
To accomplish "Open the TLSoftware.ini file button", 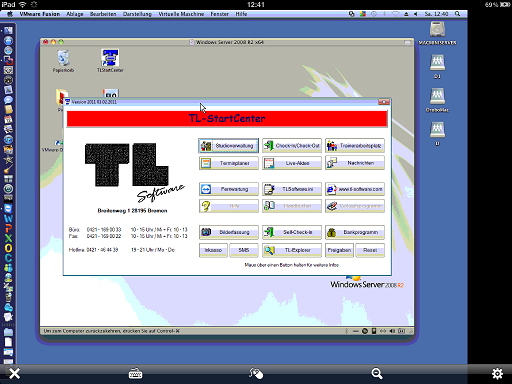I will pos(292,189).
